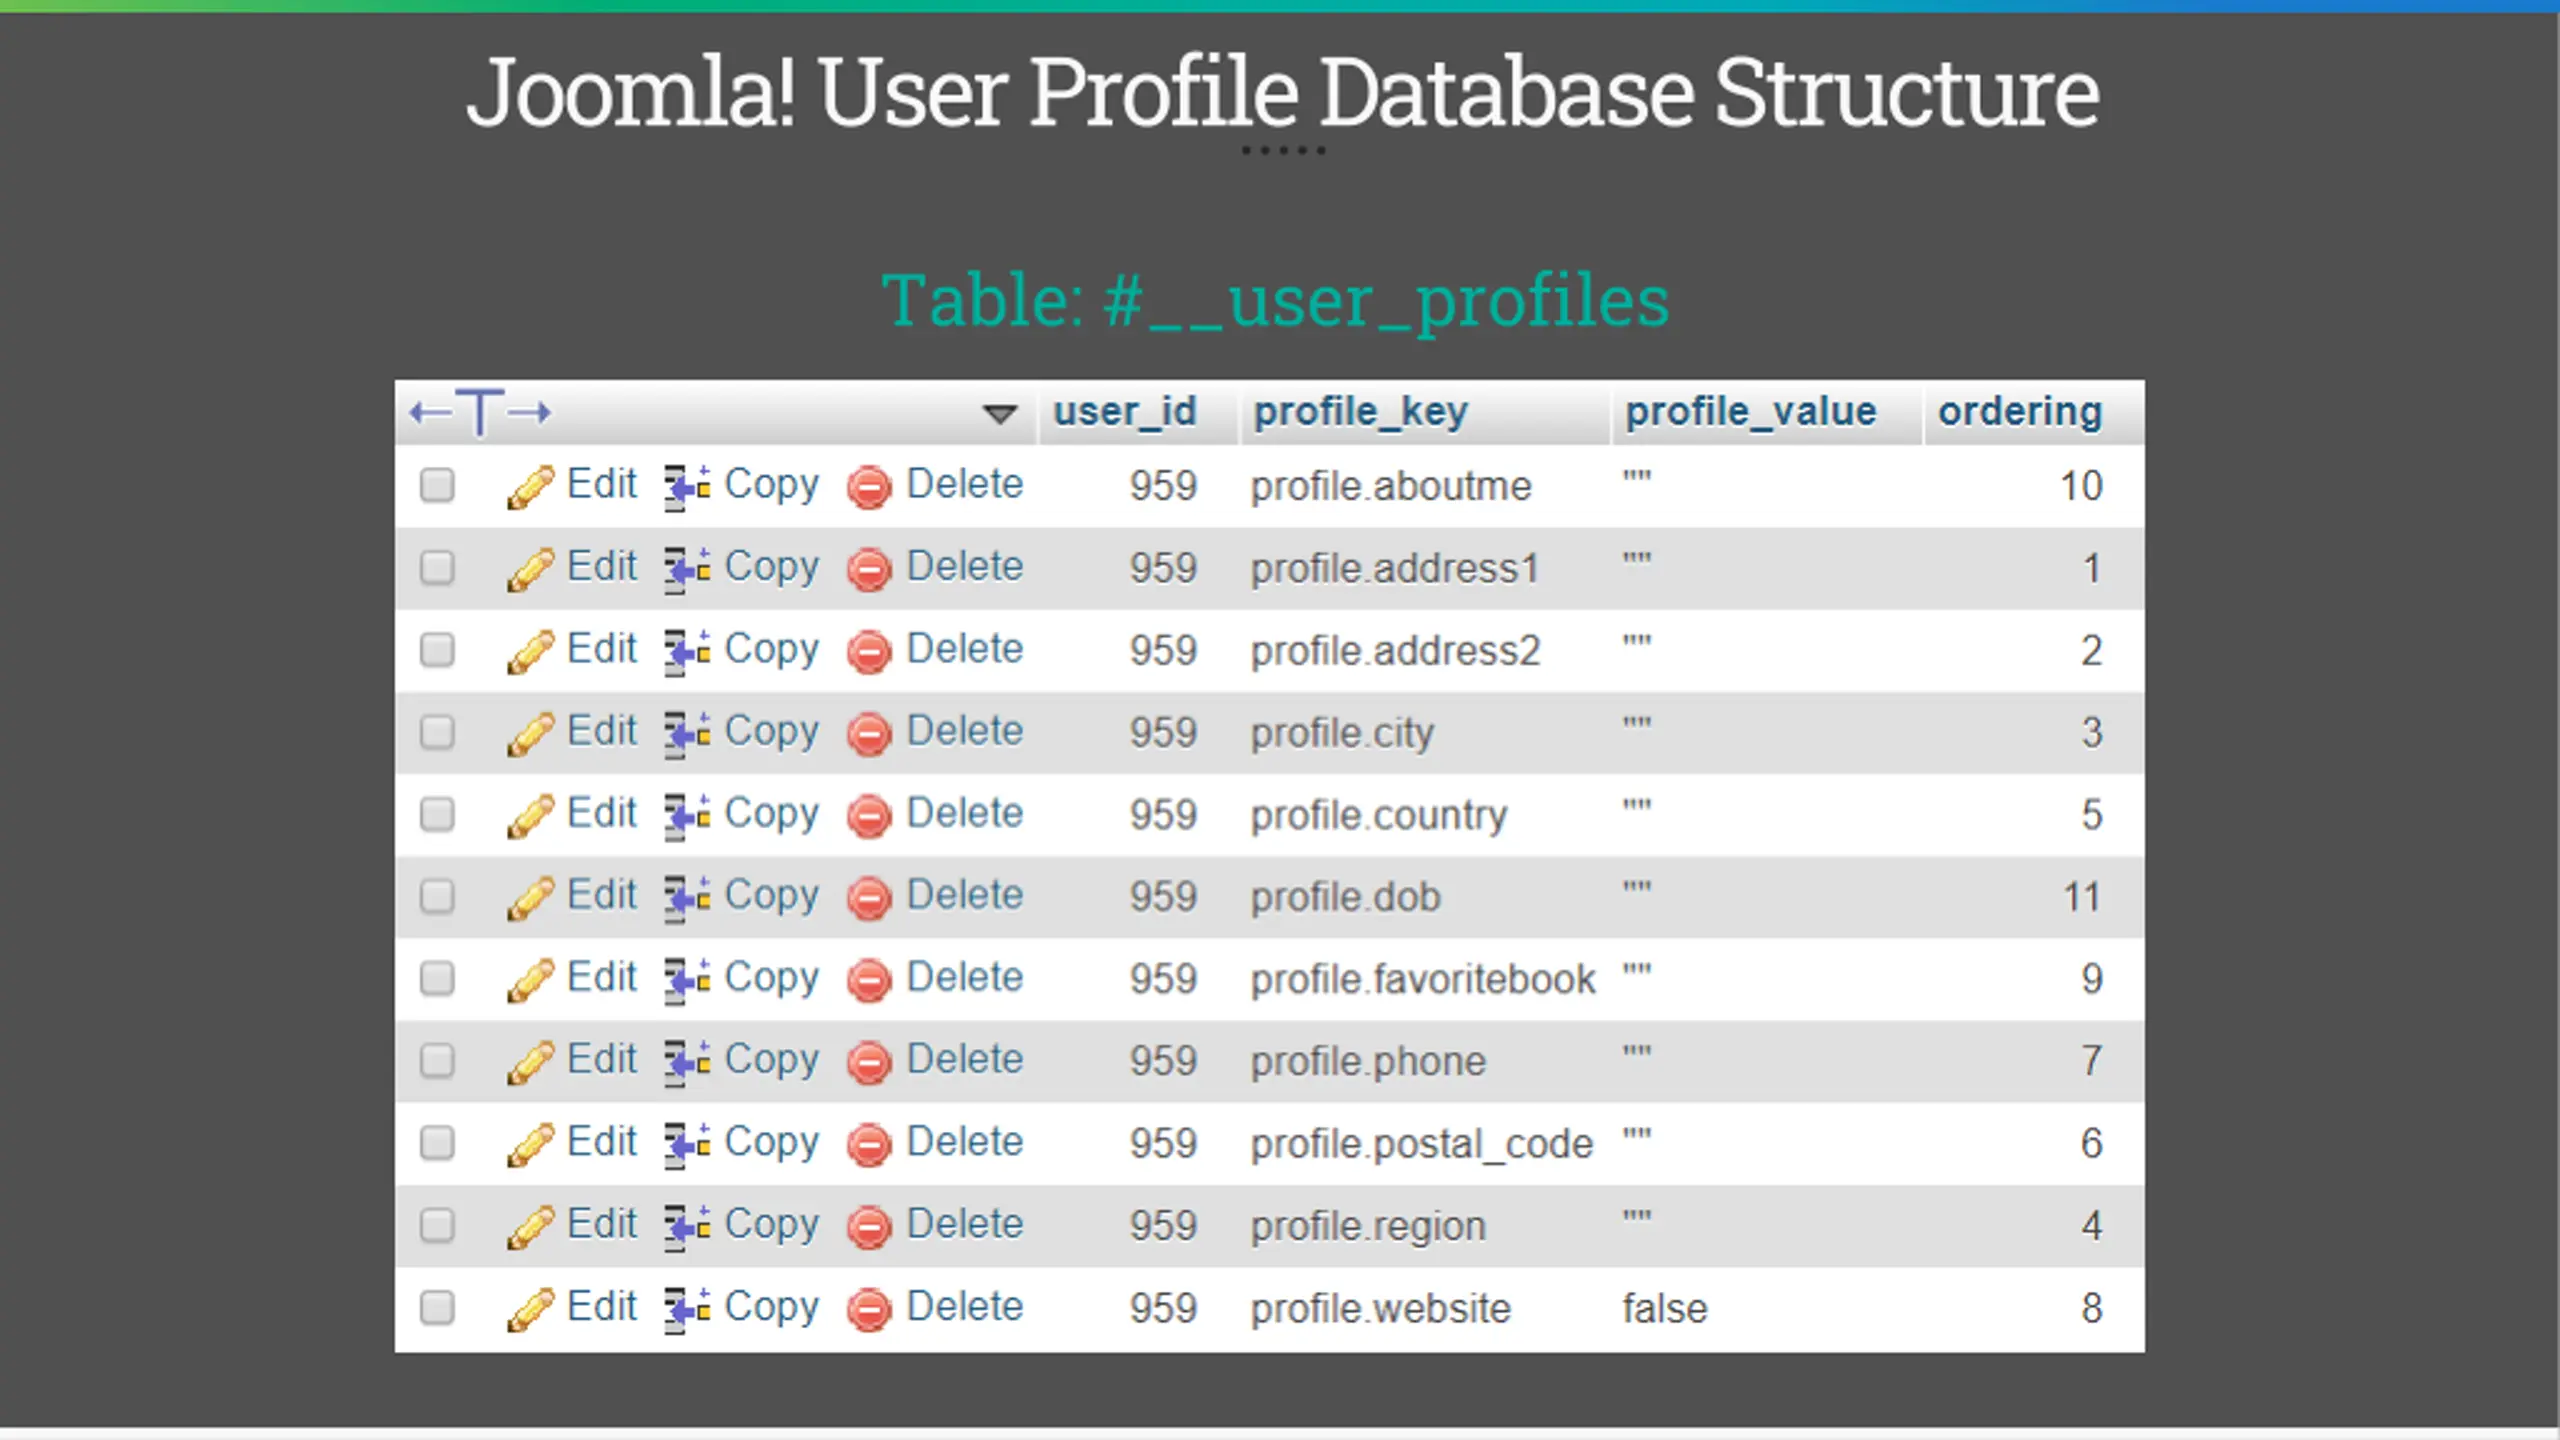Click the profile.favoritebook key cell
This screenshot has height=1440, width=2560.
click(1423, 980)
